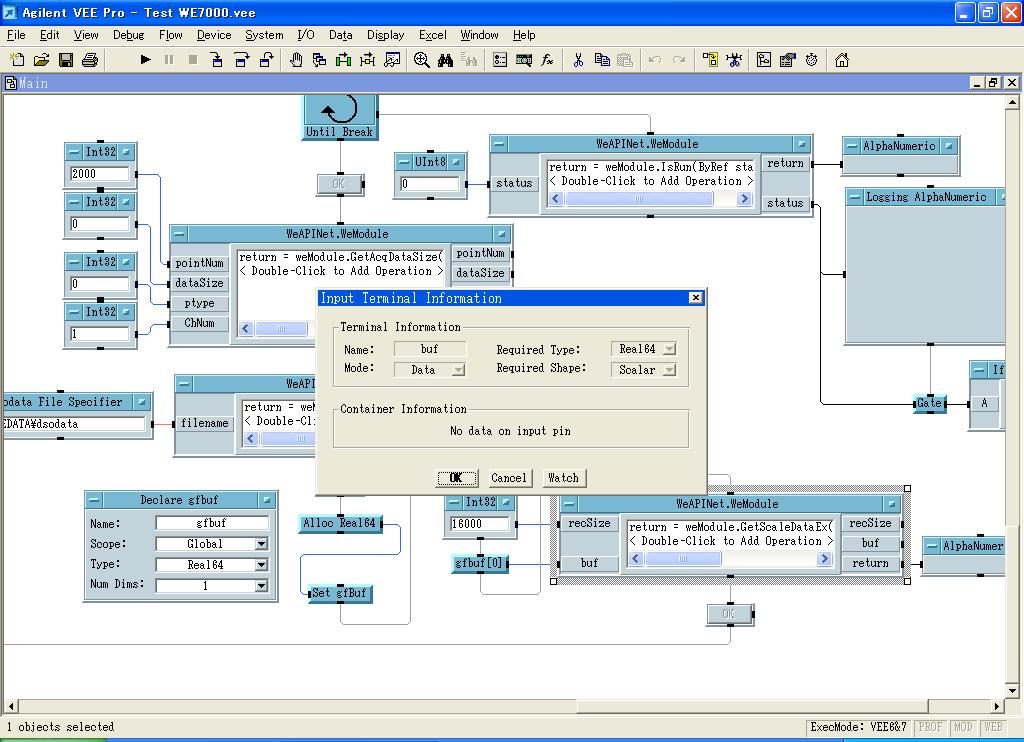The width and height of the screenshot is (1024, 742).
Task: Open the Required Type Real64 dropdown
Action: [668, 350]
